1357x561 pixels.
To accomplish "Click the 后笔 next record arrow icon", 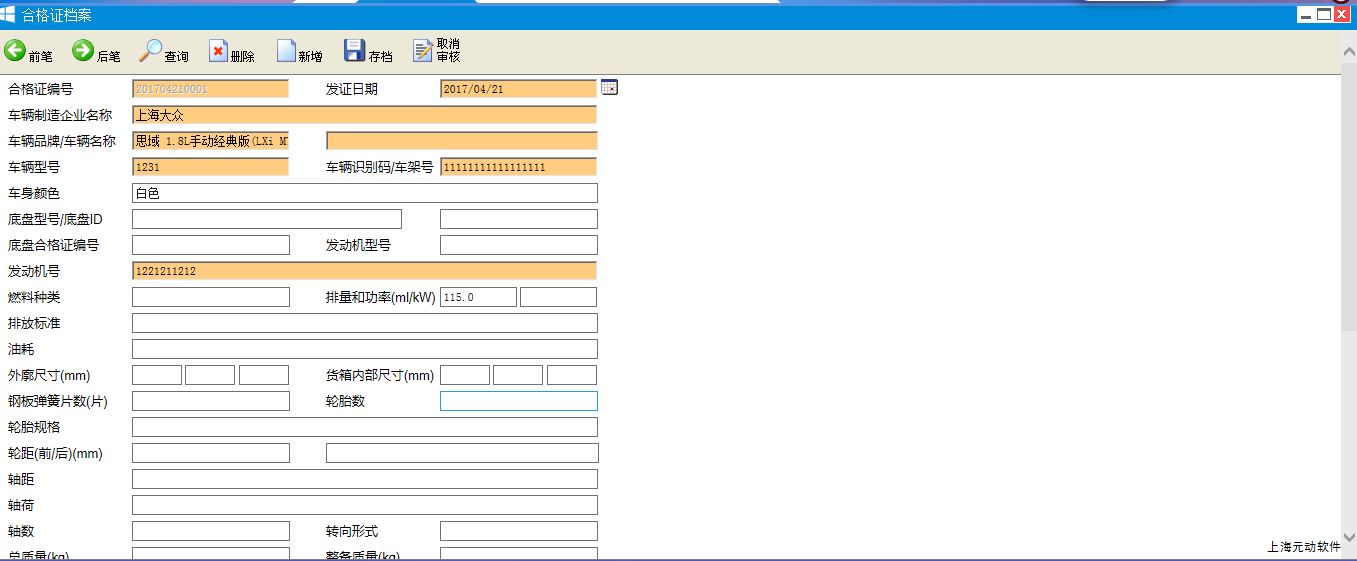I will 83,51.
